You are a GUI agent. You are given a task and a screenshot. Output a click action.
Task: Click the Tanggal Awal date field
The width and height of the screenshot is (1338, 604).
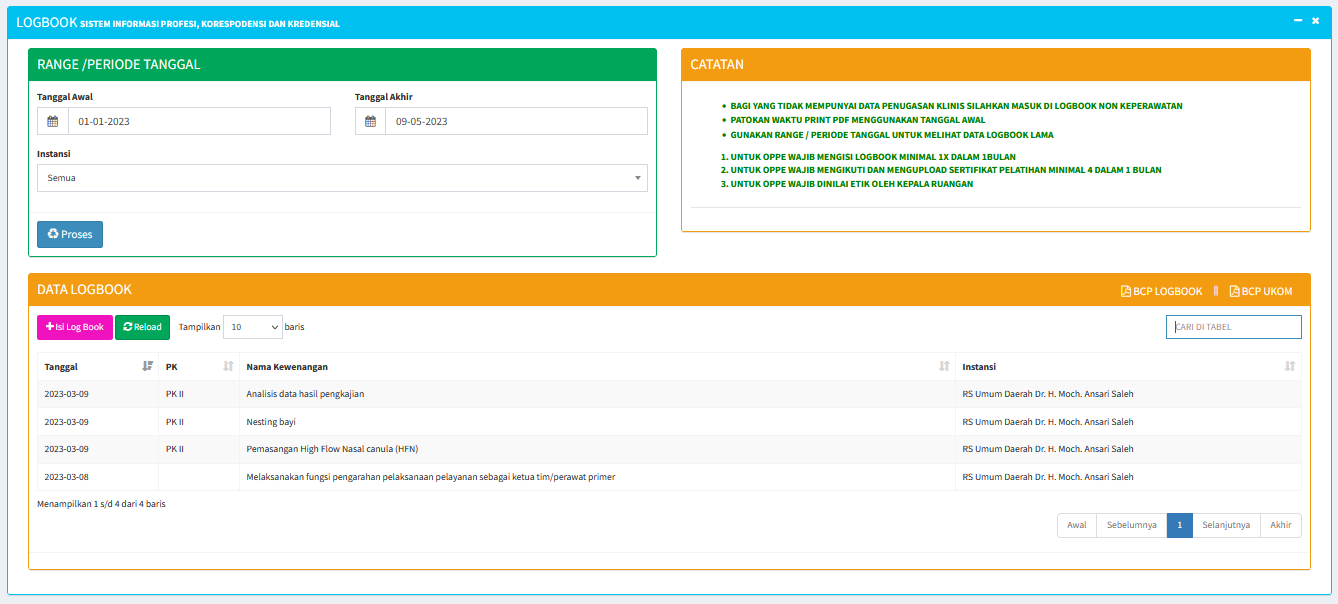pos(198,121)
